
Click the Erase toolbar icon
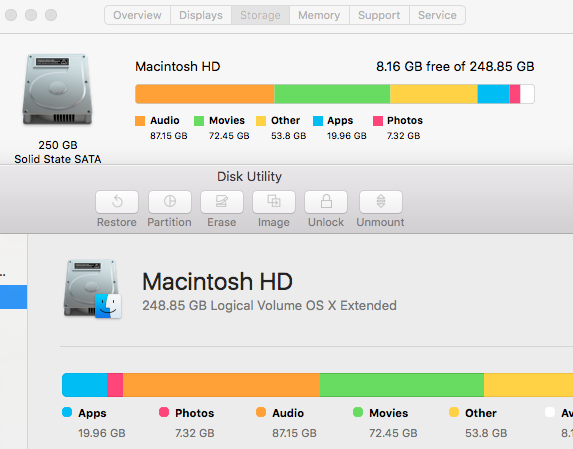222,202
